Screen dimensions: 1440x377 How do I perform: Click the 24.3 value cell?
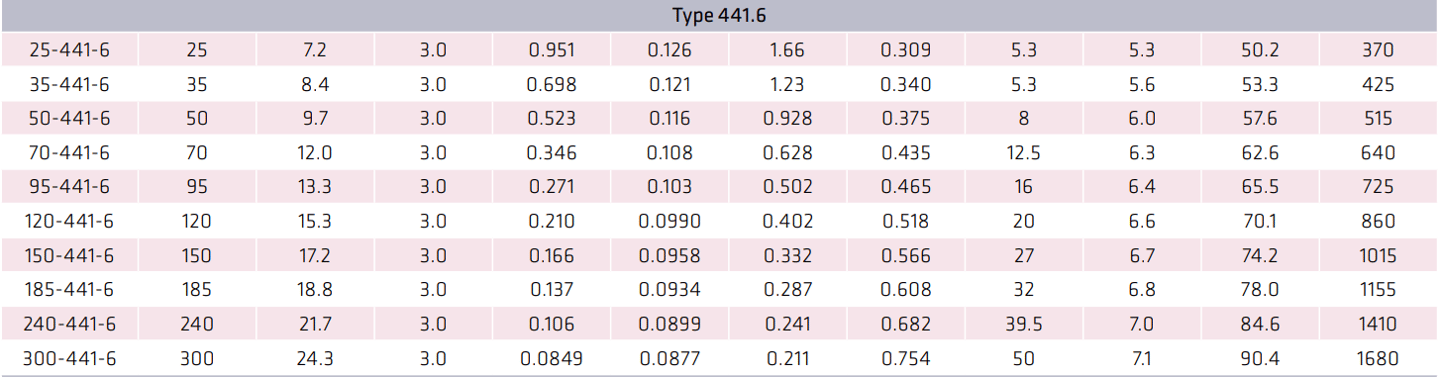click(315, 358)
